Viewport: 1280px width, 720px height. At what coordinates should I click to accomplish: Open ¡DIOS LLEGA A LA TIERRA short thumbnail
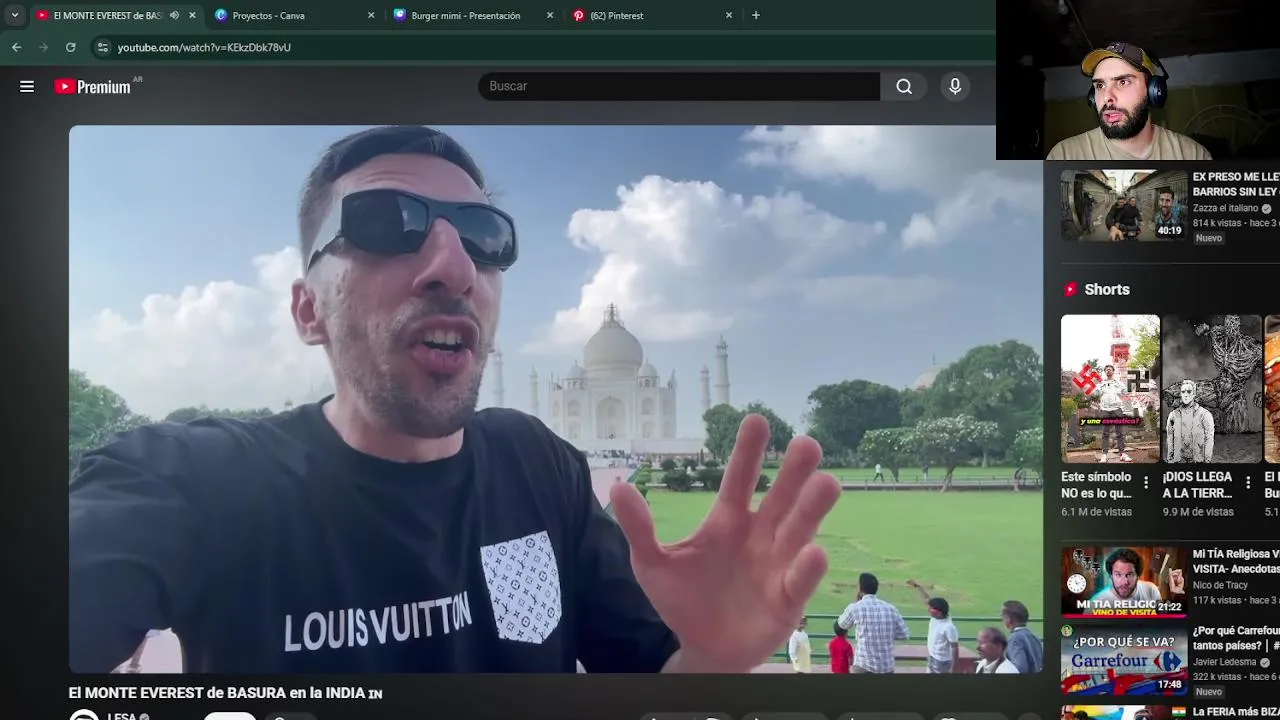1212,388
